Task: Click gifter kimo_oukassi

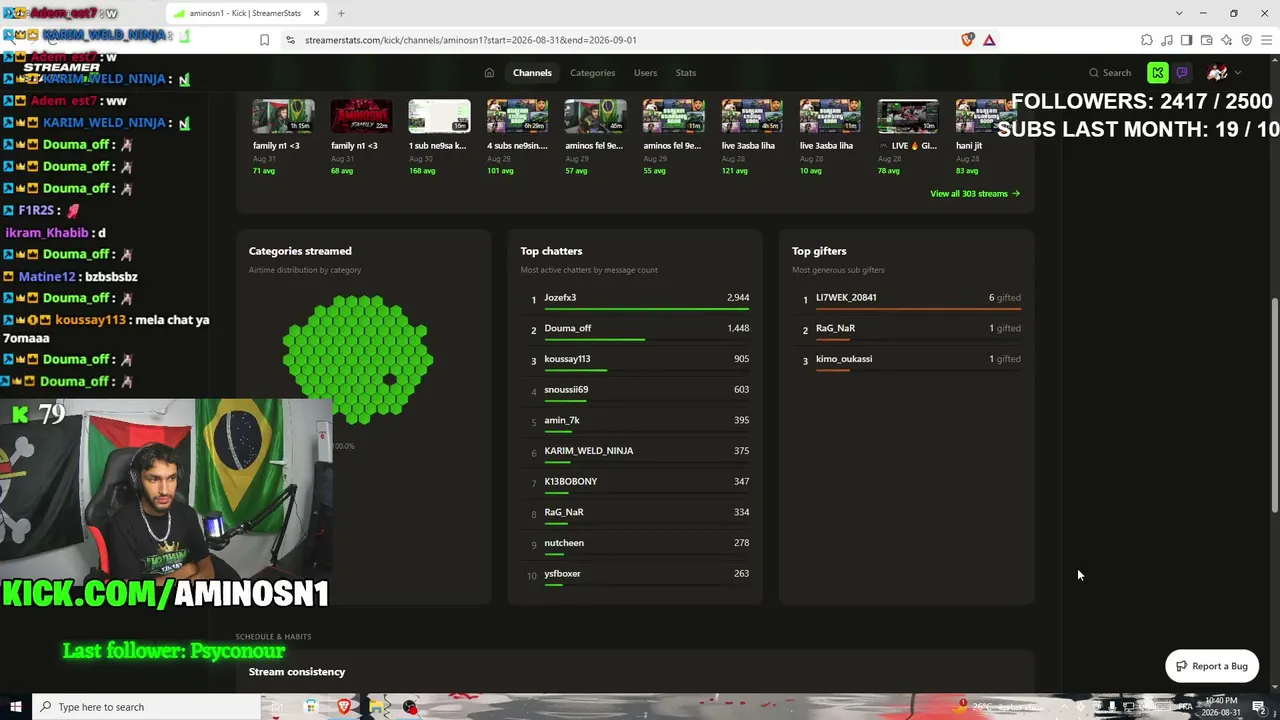Action: pos(844,359)
